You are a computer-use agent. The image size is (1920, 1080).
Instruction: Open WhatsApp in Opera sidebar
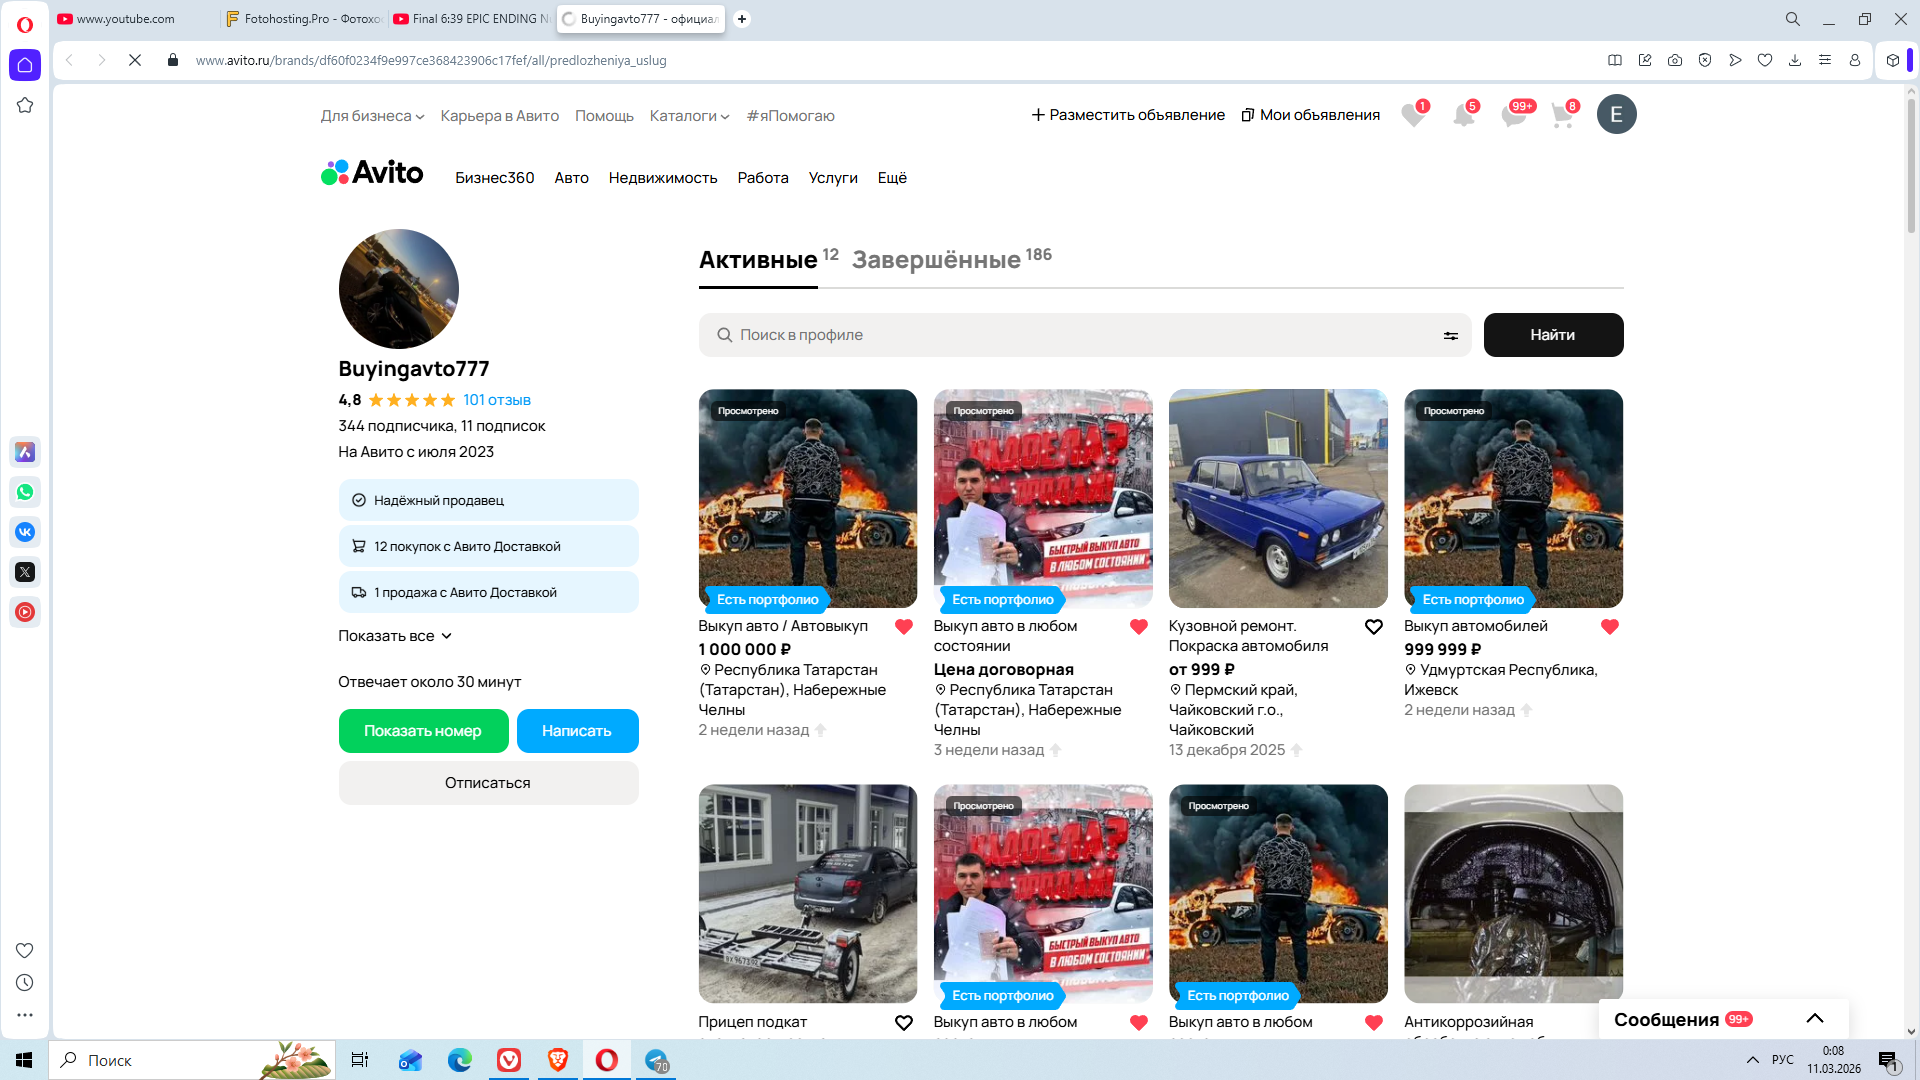coord(25,492)
